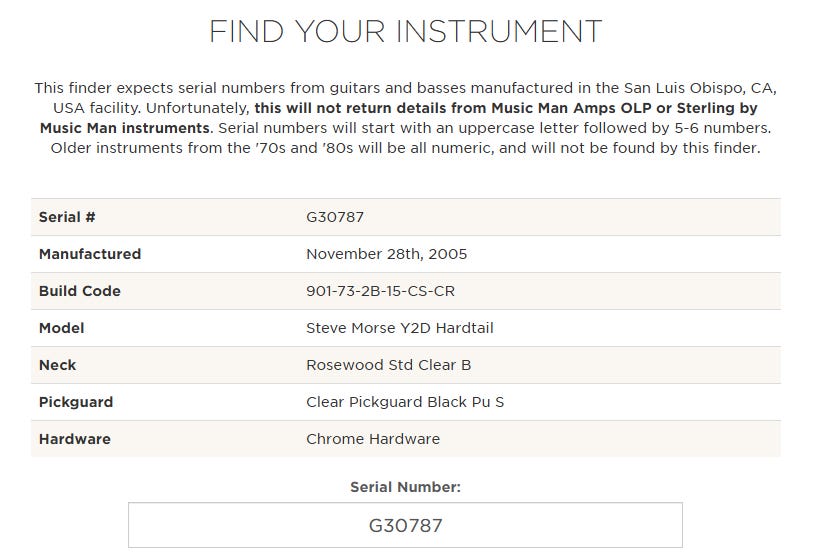The height and width of the screenshot is (556, 822).
Task: Select the "Model" row label
Action: click(62, 328)
